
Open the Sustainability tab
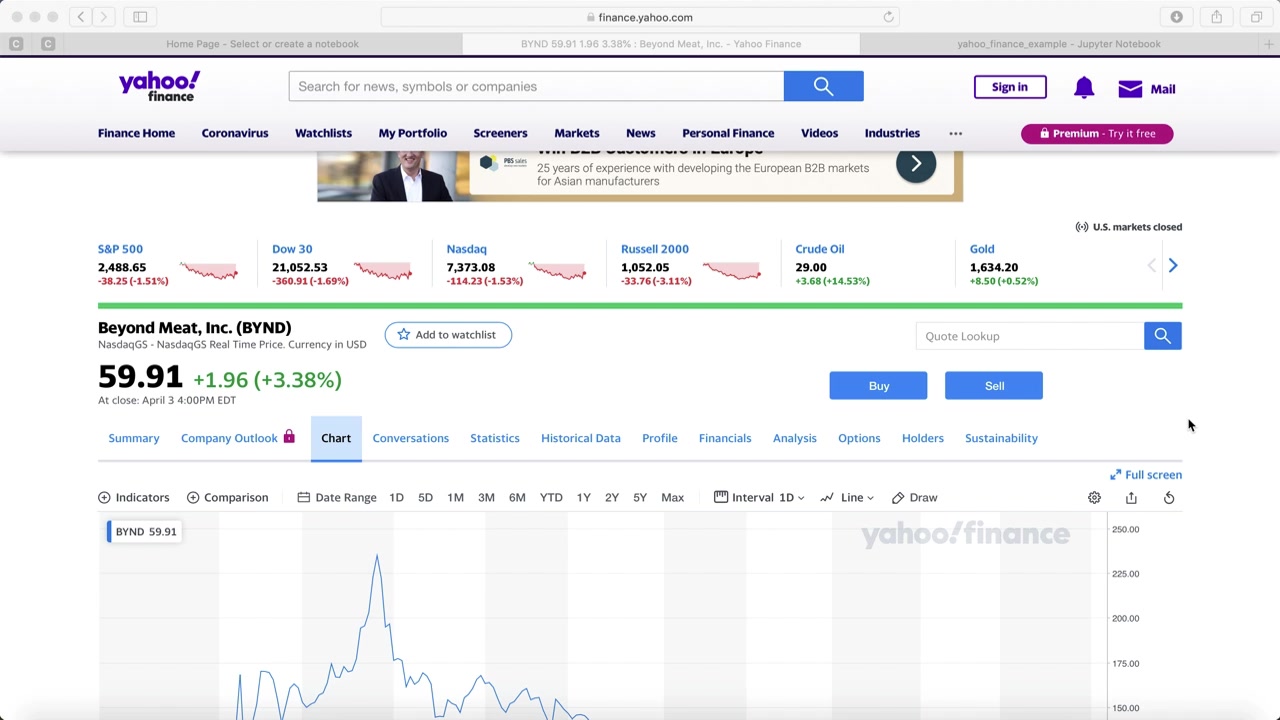coord(1001,438)
